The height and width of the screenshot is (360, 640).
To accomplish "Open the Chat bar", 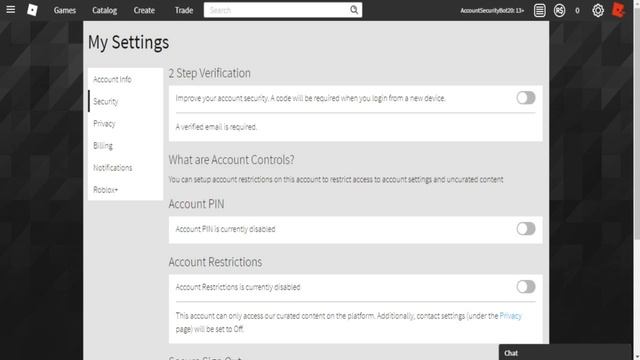I will [x=565, y=353].
